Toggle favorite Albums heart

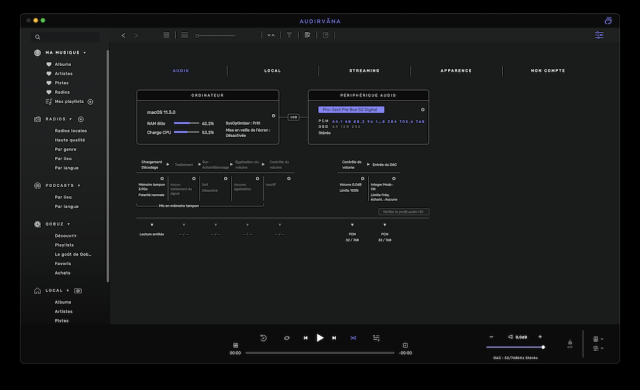49,64
